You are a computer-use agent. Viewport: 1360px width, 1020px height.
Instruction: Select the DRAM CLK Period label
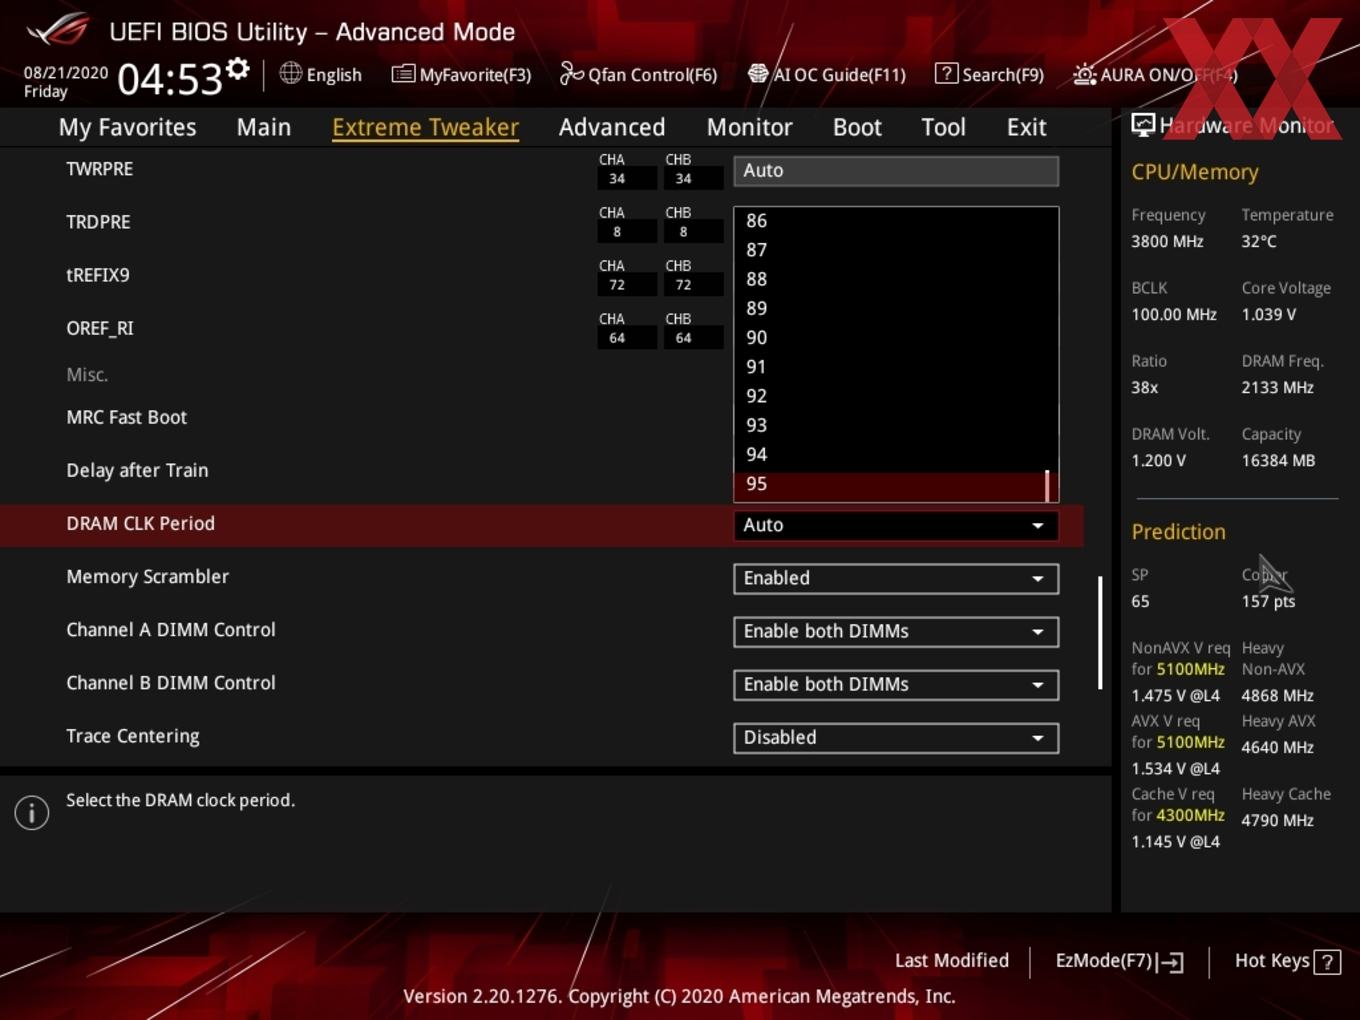(x=140, y=524)
